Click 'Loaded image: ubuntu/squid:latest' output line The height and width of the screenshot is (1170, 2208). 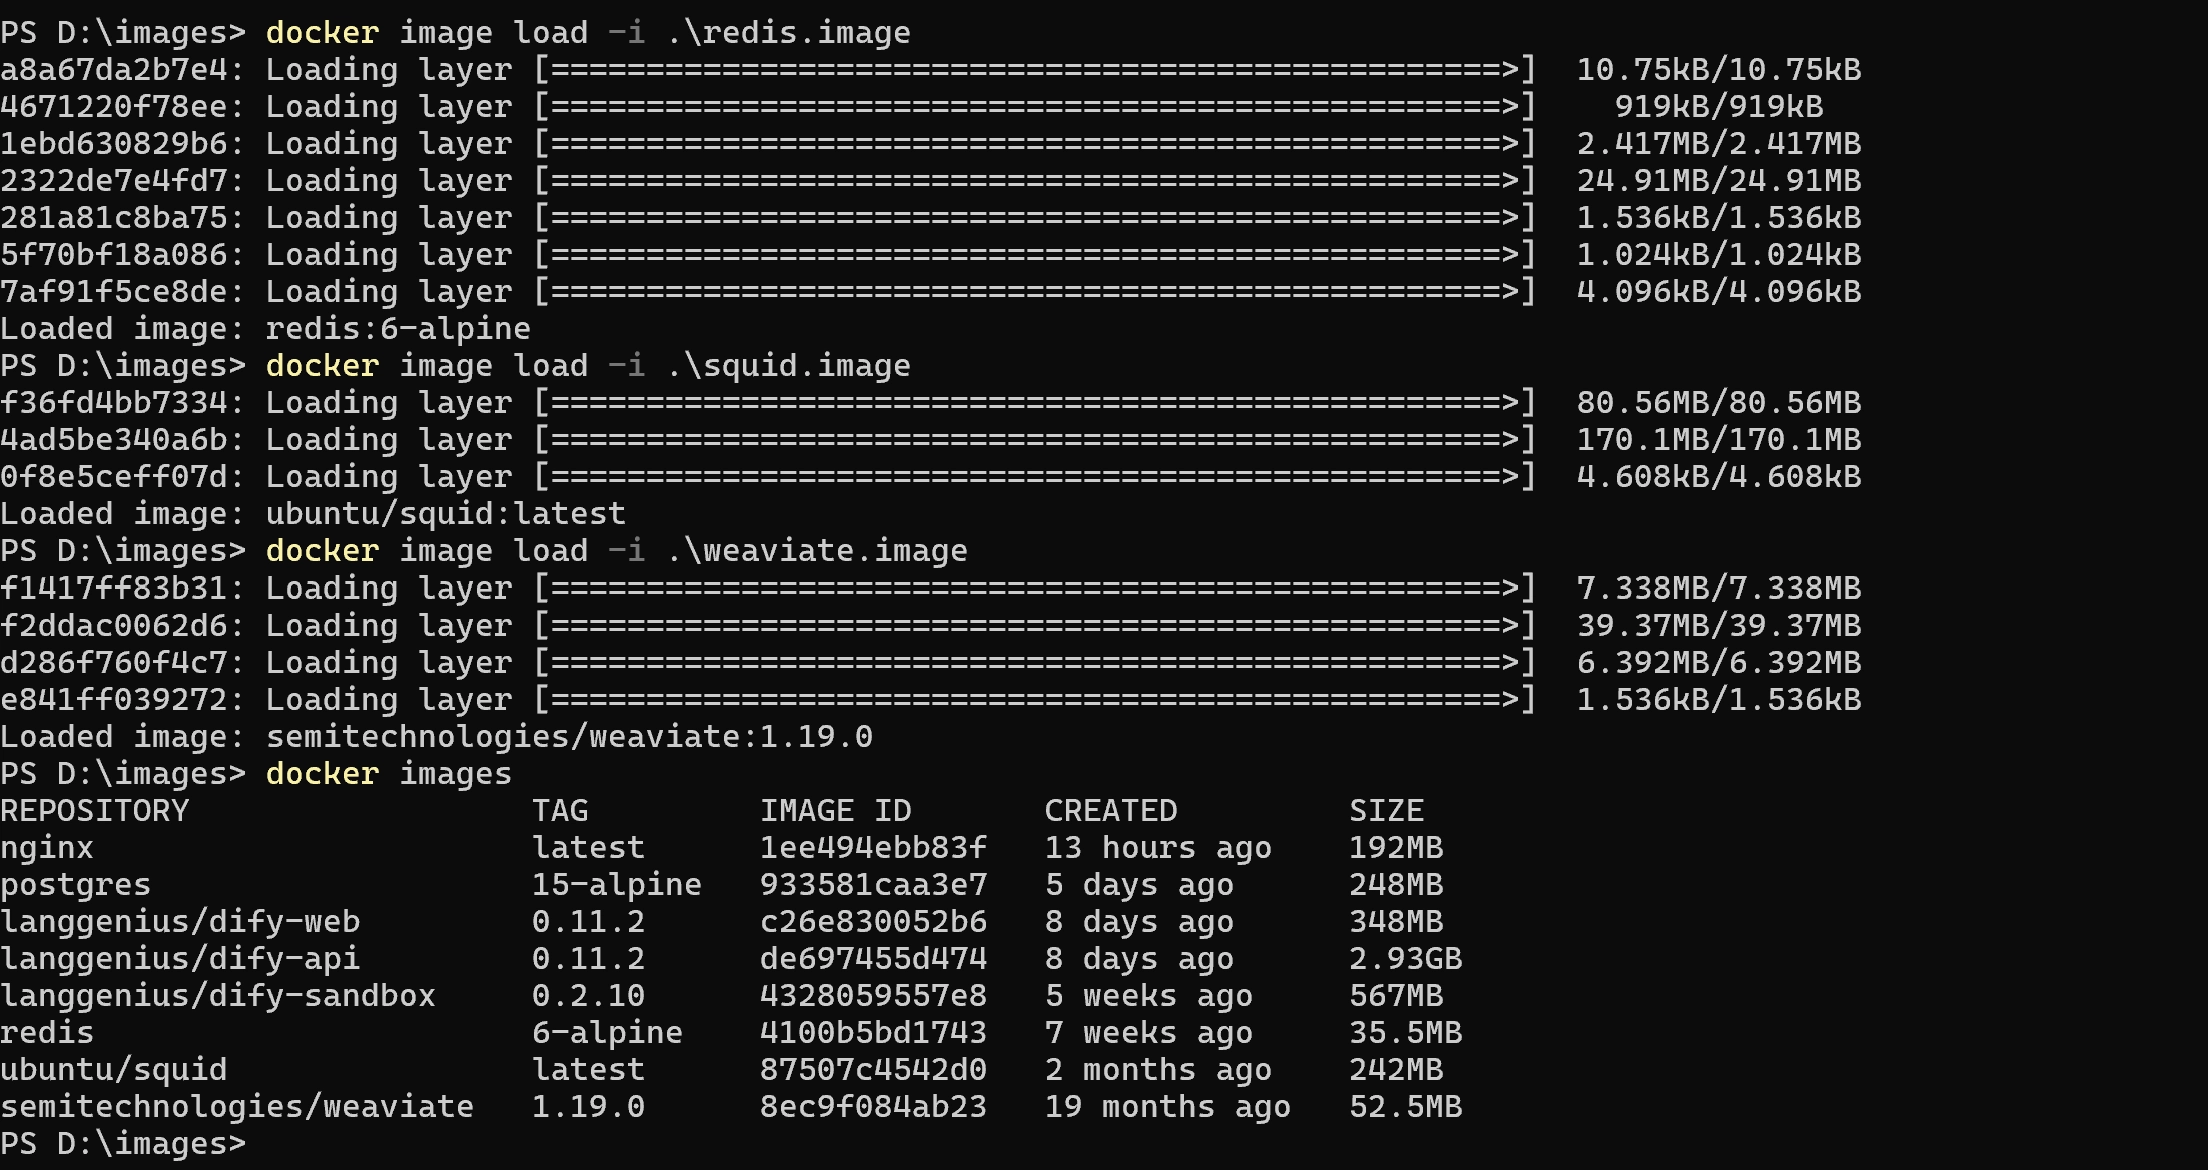pyautogui.click(x=313, y=514)
